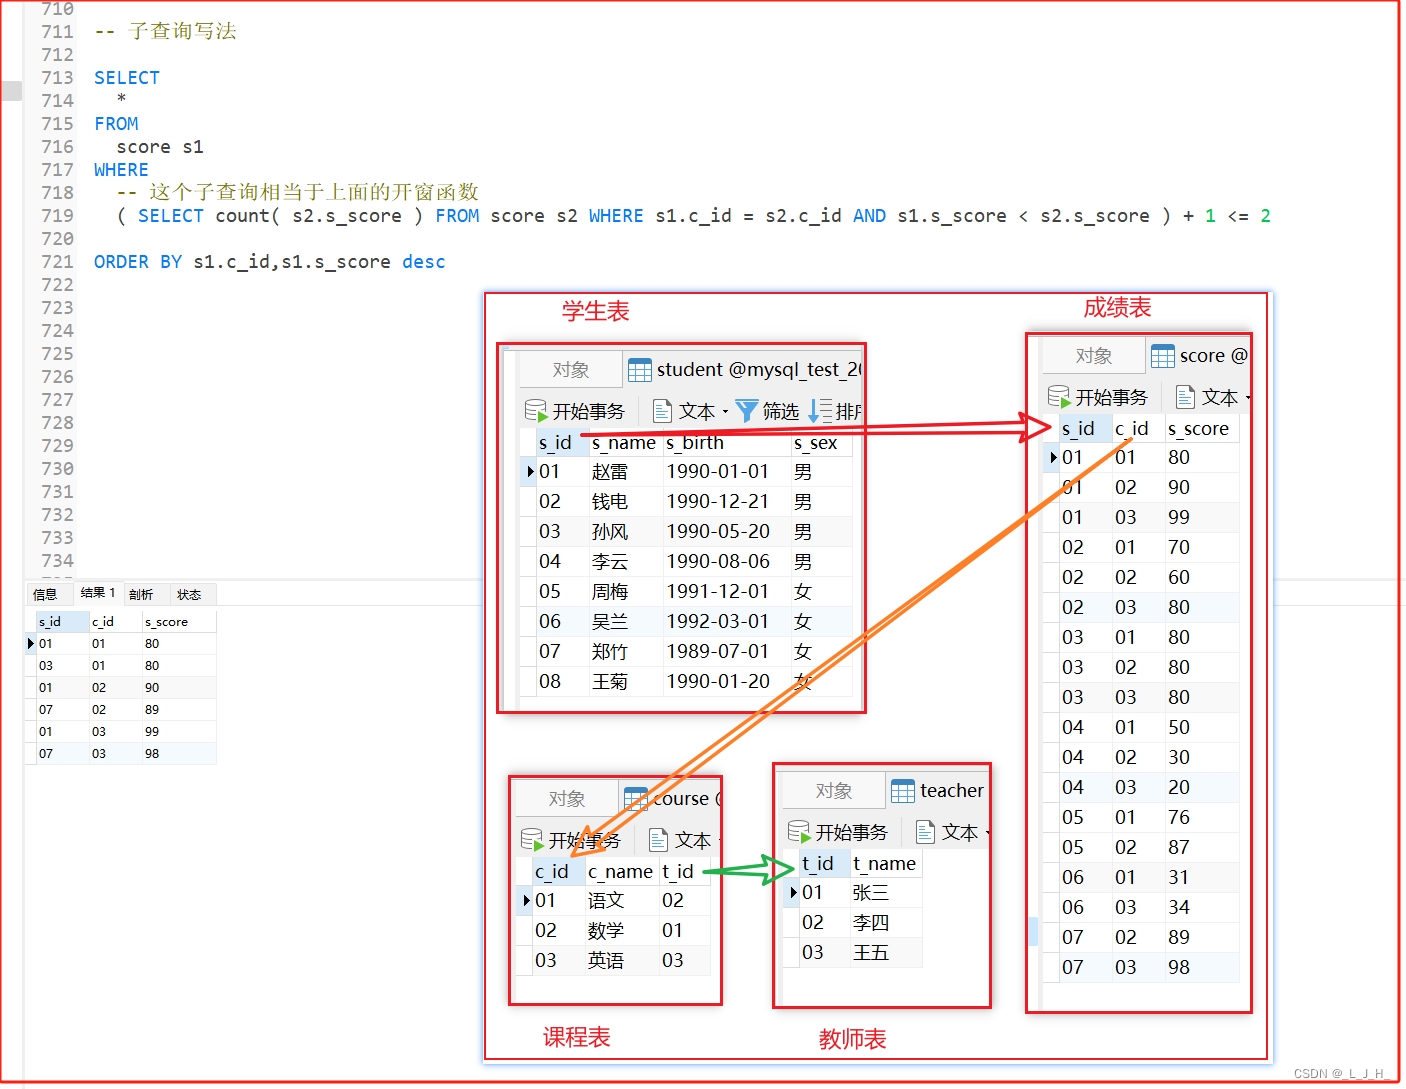Image resolution: width=1406 pixels, height=1089 pixels.
Task: Open the 文本 dropdown arrow in teacher toolbar
Action: [x=988, y=833]
